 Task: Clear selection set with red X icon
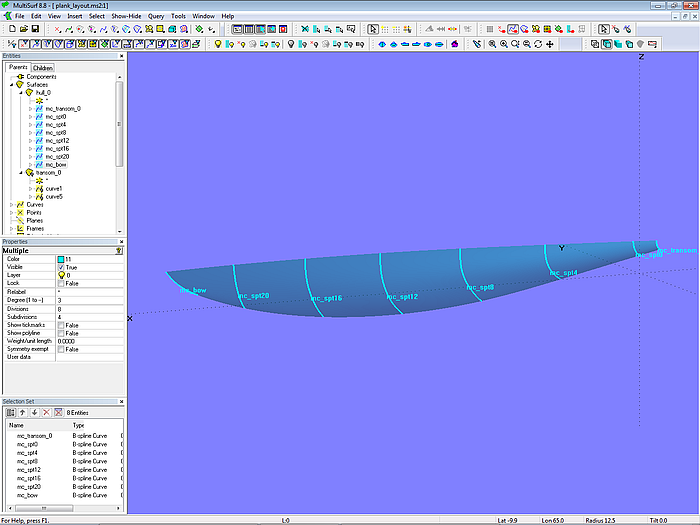click(x=57, y=412)
